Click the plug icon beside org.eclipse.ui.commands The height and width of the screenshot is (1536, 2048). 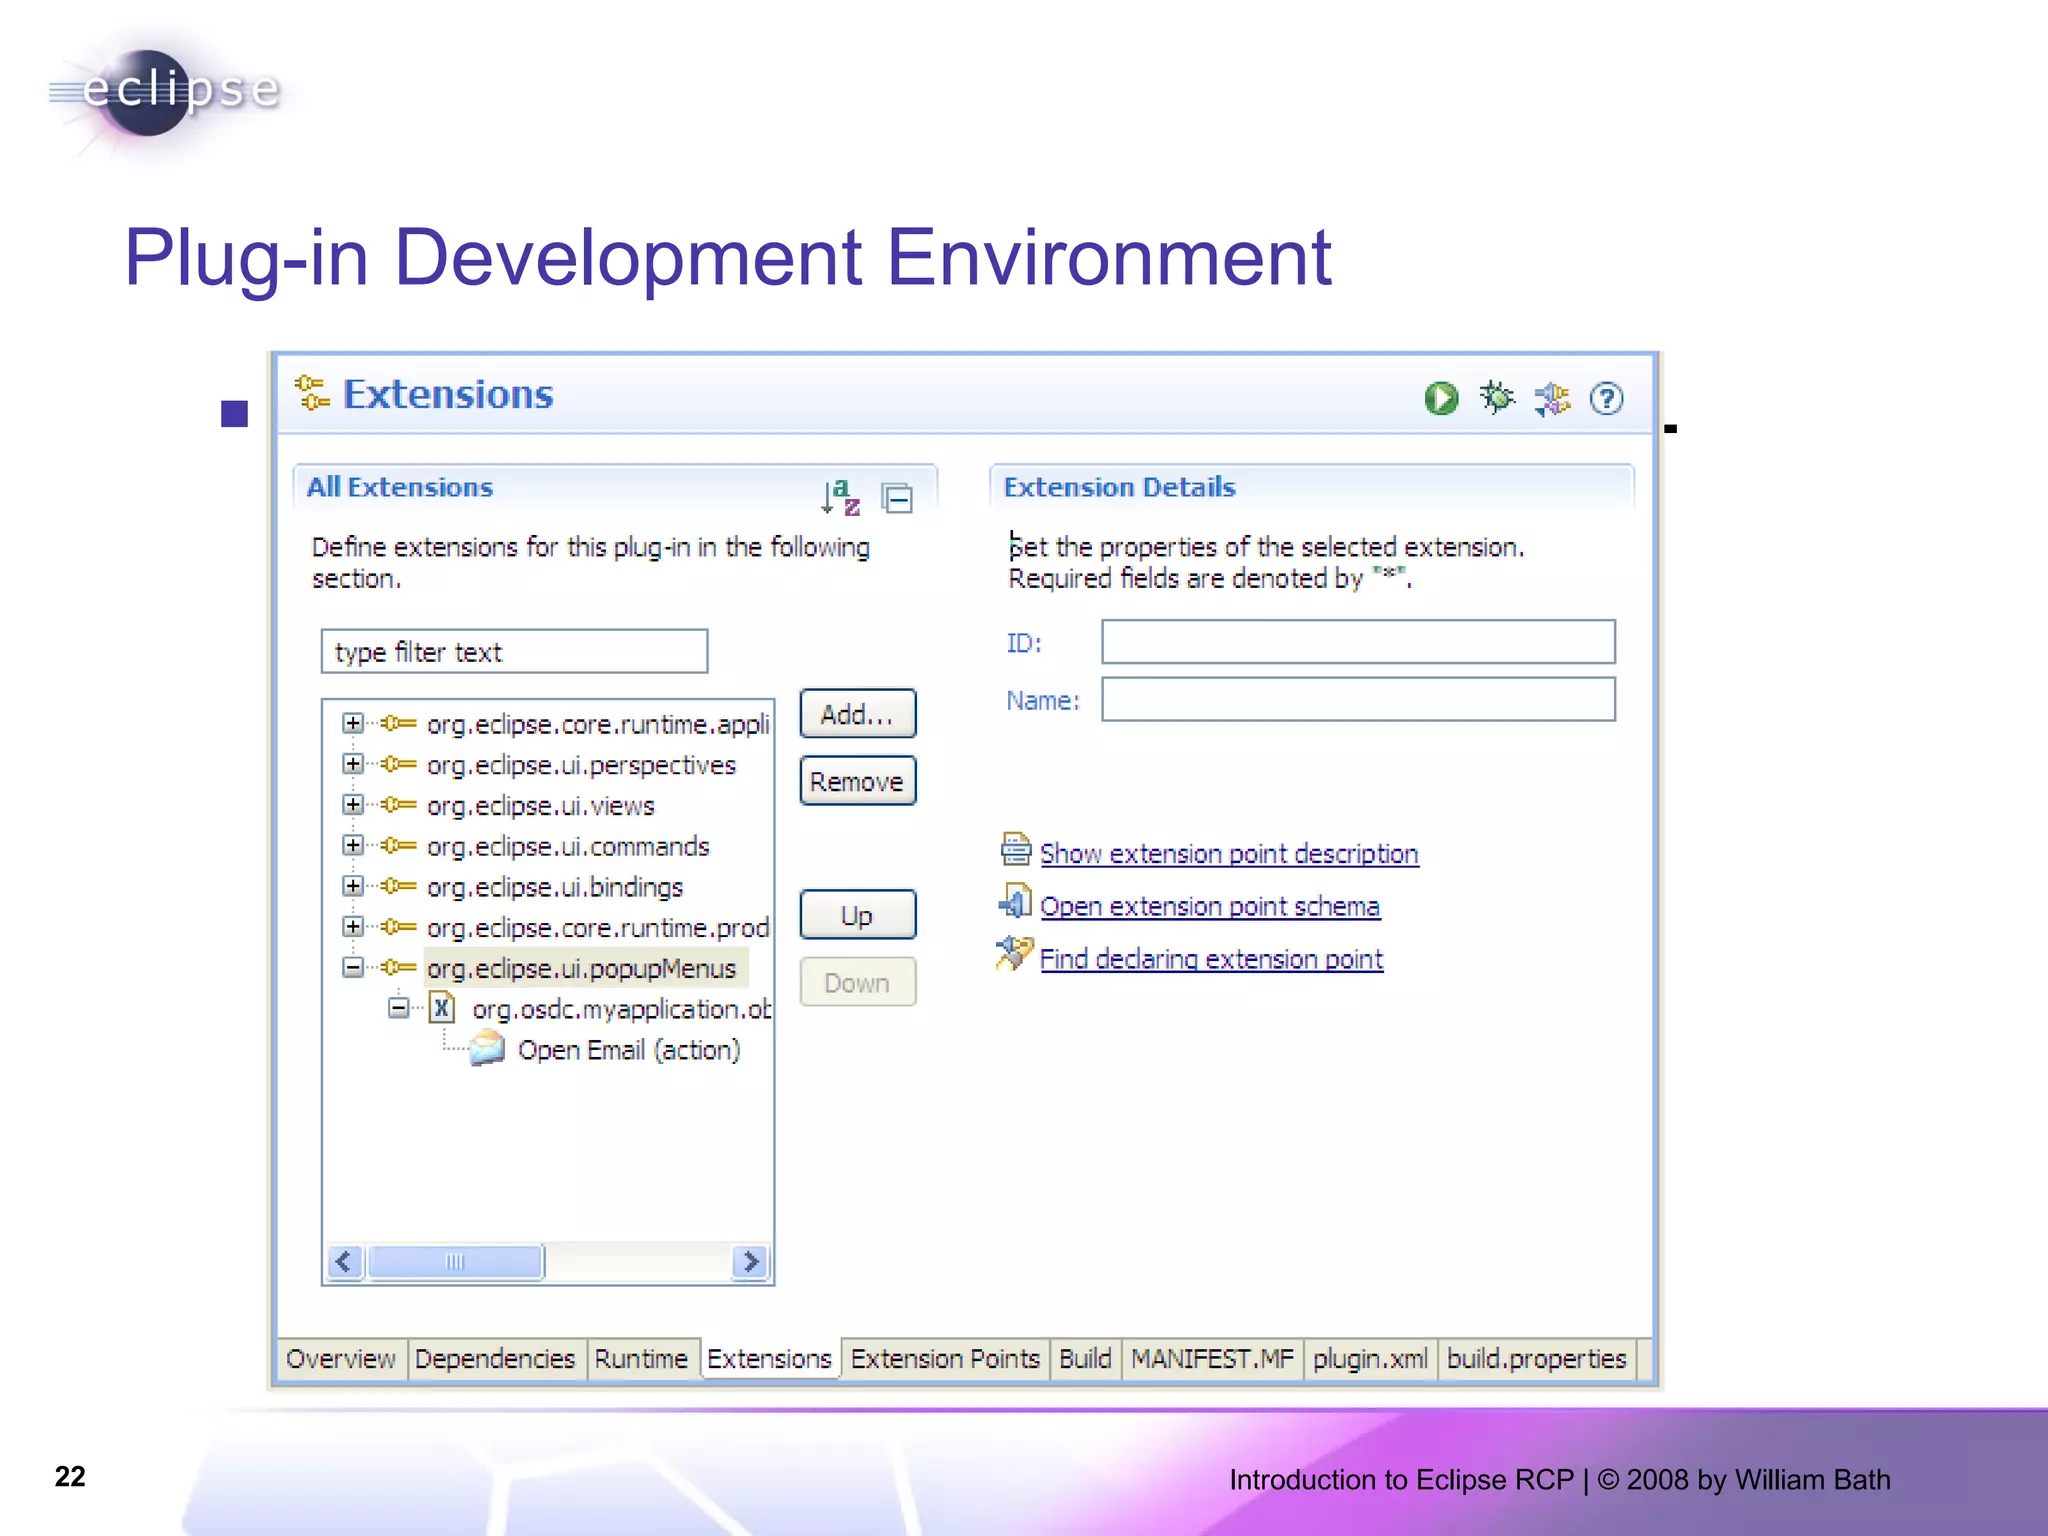tap(399, 845)
